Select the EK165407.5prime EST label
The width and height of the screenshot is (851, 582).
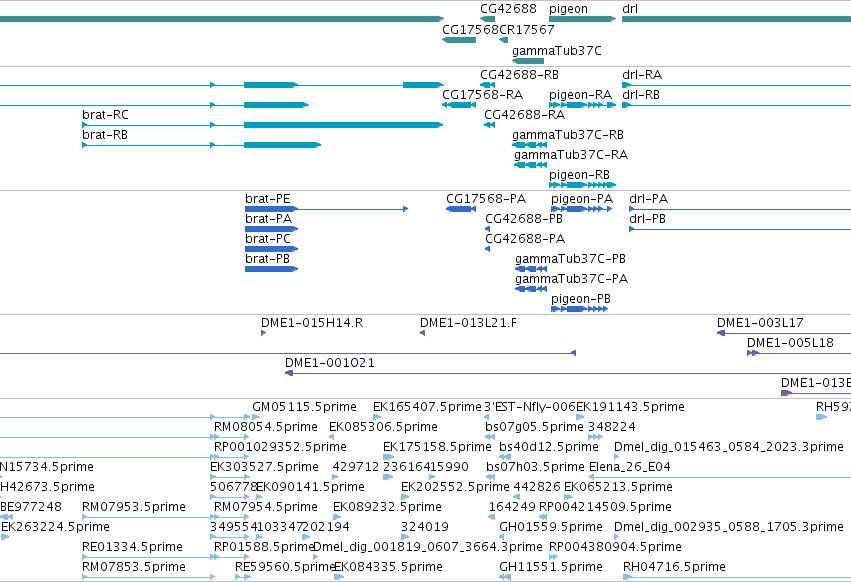427,408
